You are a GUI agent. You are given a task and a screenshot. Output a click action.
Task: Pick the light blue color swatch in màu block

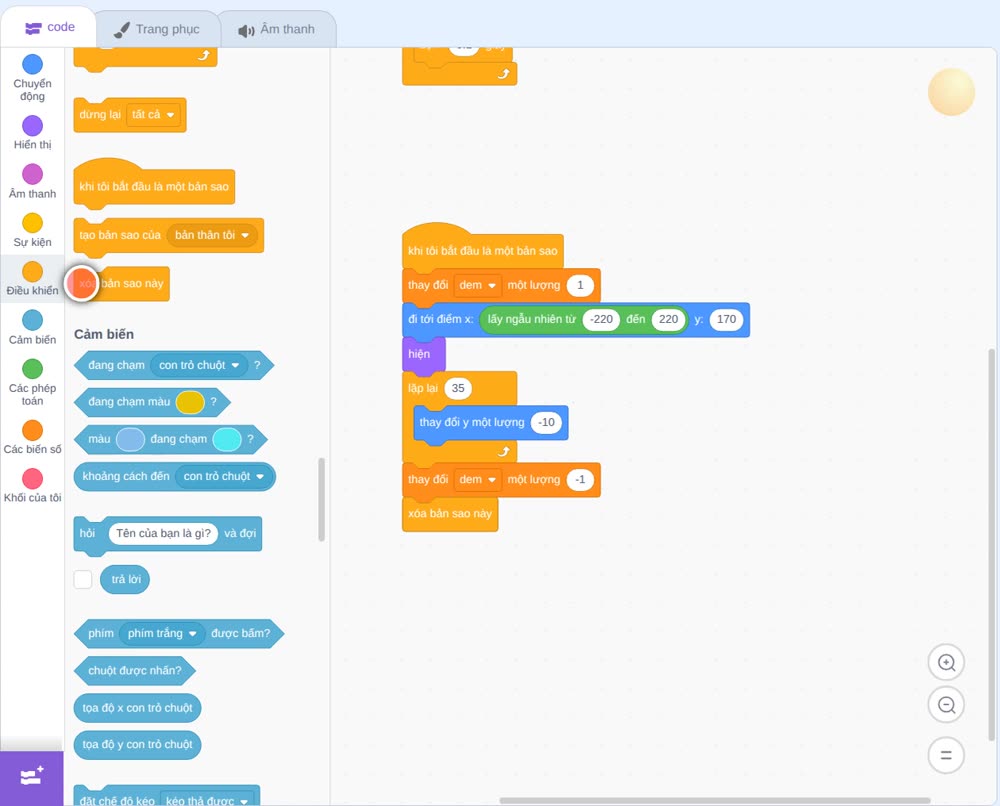tap(131, 439)
